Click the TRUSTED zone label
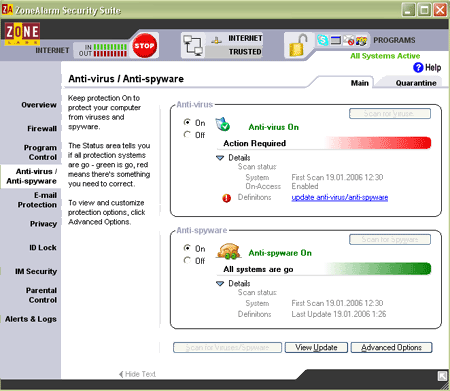450x391 pixels. pos(245,52)
